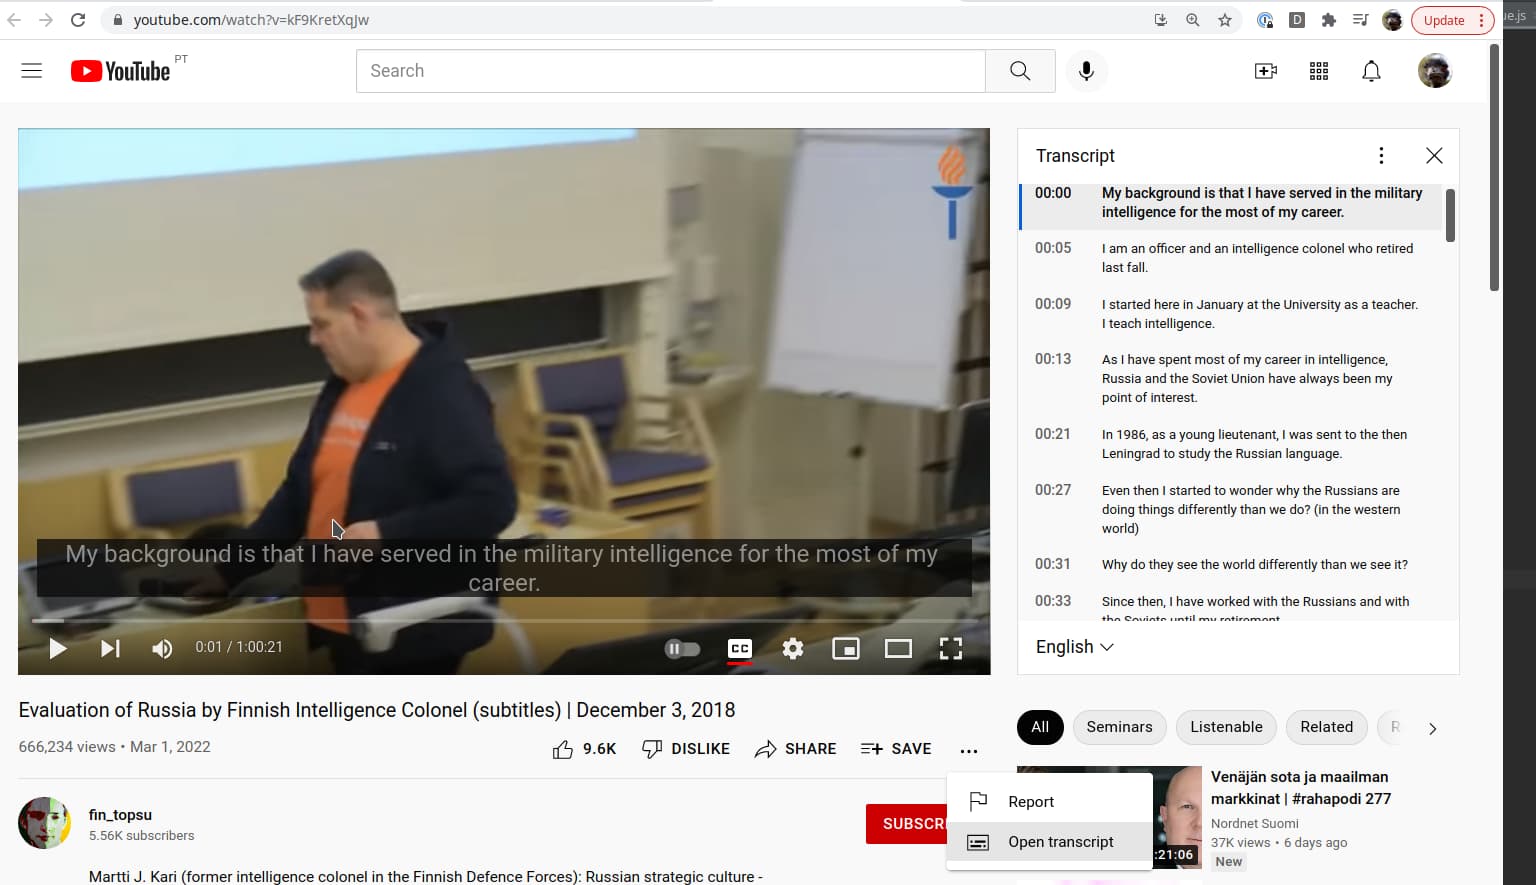
Task: Open the YouTube apps grid
Action: 1318,71
